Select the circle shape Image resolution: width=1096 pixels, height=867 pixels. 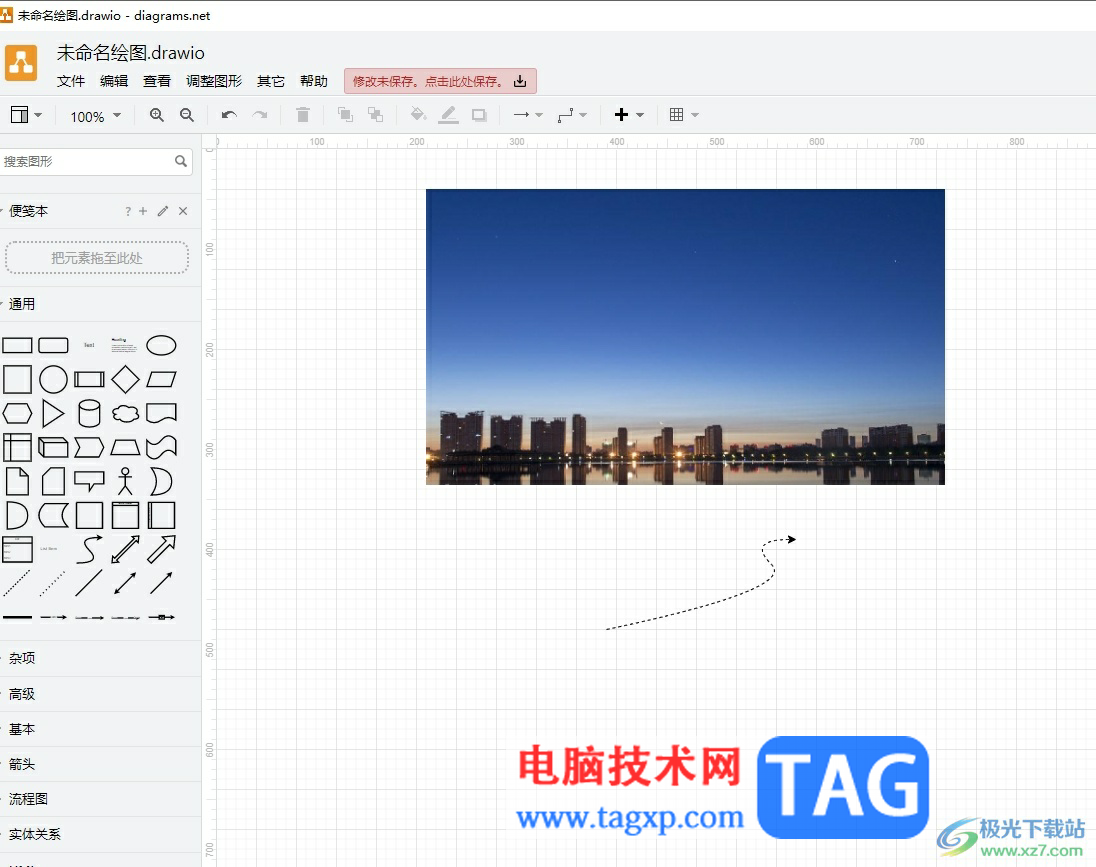click(53, 380)
